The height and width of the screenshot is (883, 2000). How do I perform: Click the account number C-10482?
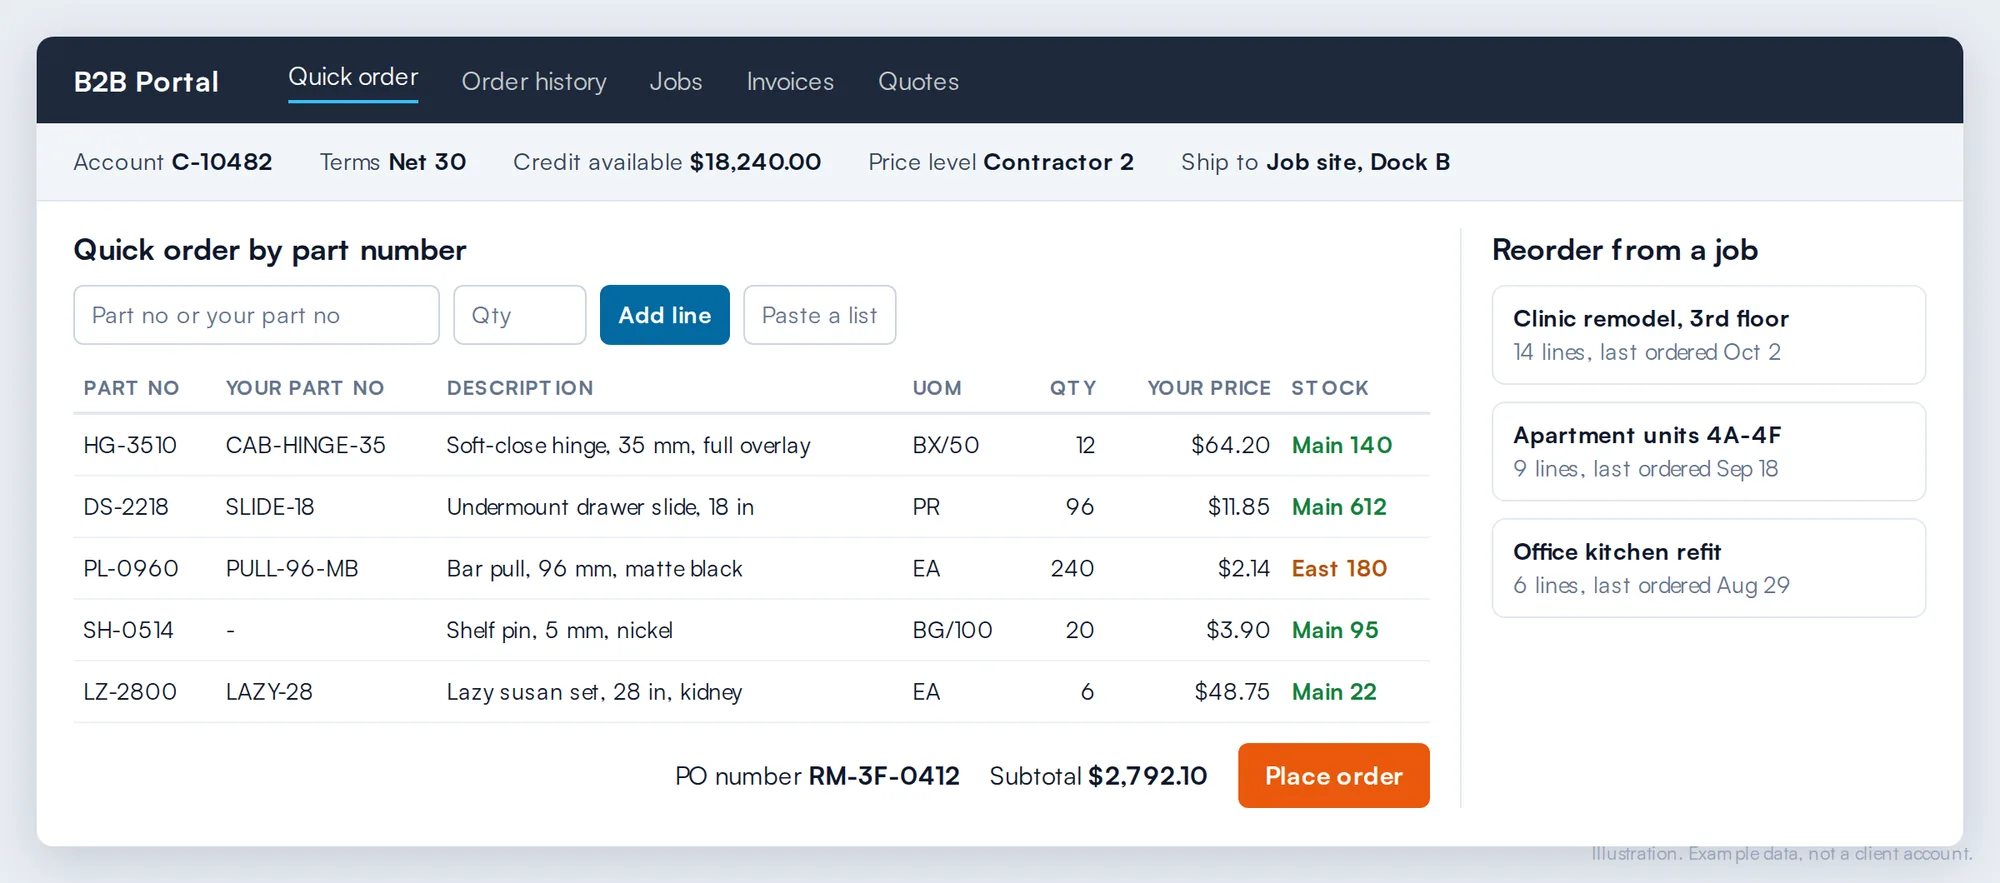(222, 162)
